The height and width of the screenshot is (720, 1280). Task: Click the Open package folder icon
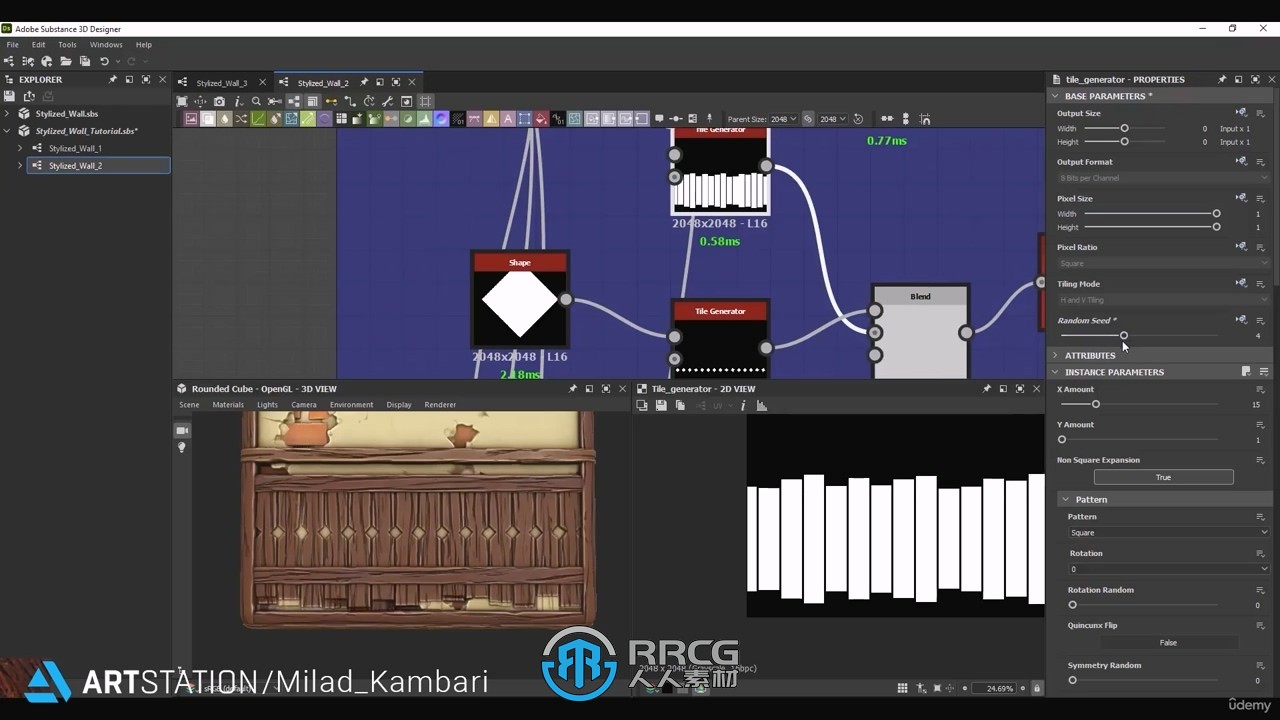coord(66,61)
